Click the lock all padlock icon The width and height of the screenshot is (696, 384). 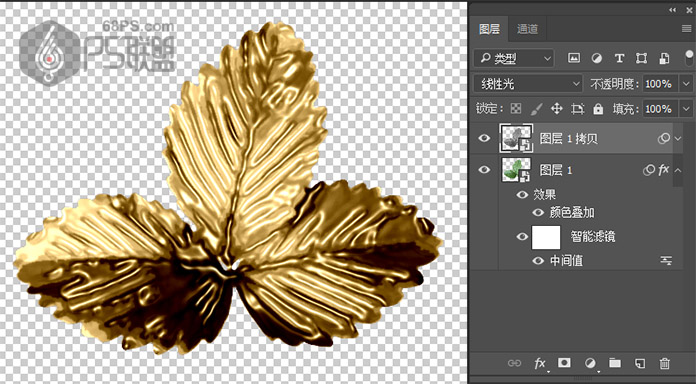598,109
